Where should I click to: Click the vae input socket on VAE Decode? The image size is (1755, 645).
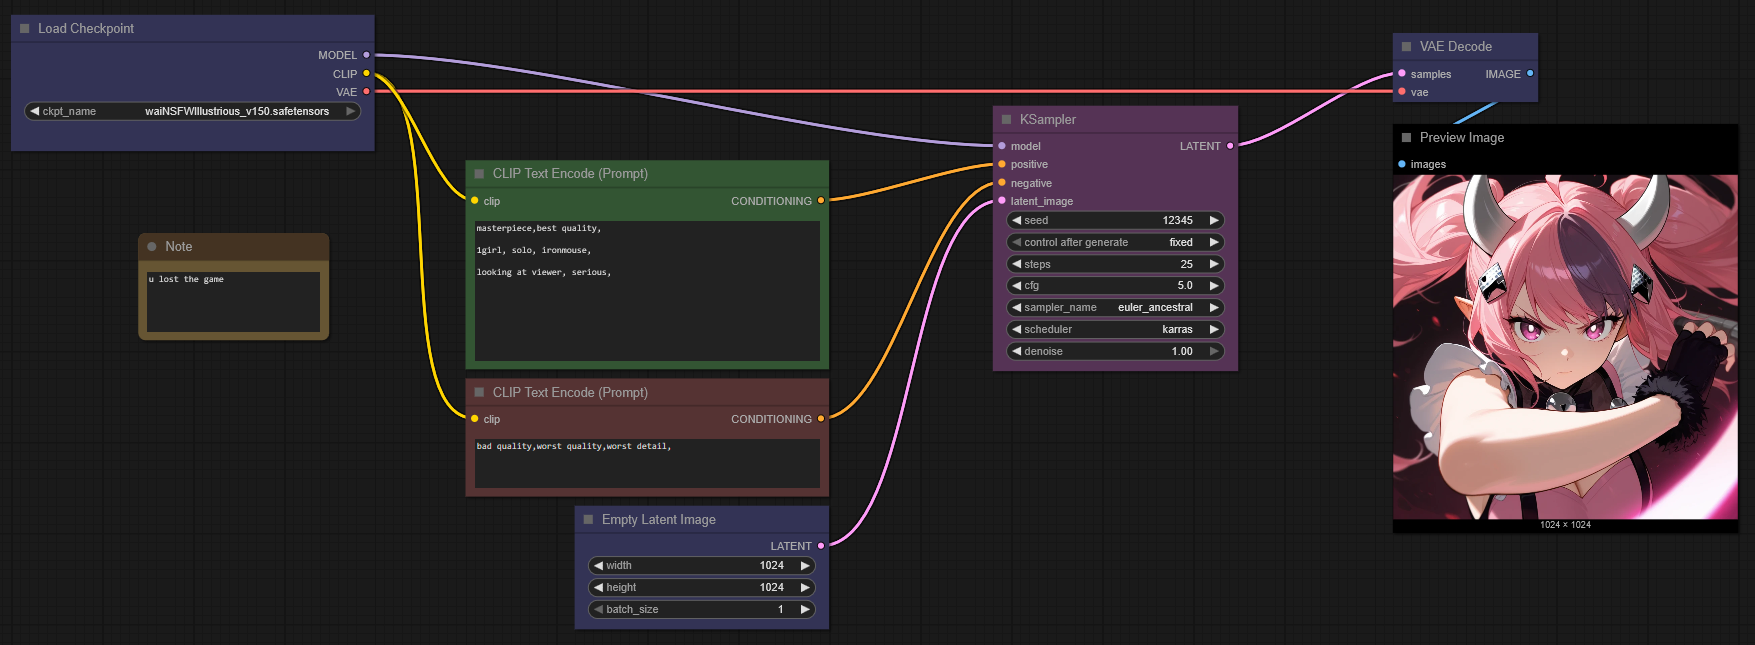(1402, 92)
